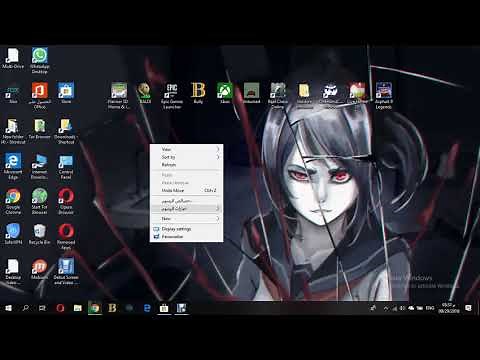Viewport: 480px width, 360px height.
Task: Select the New folder (4) - Shortcut icon
Action: click(13, 131)
